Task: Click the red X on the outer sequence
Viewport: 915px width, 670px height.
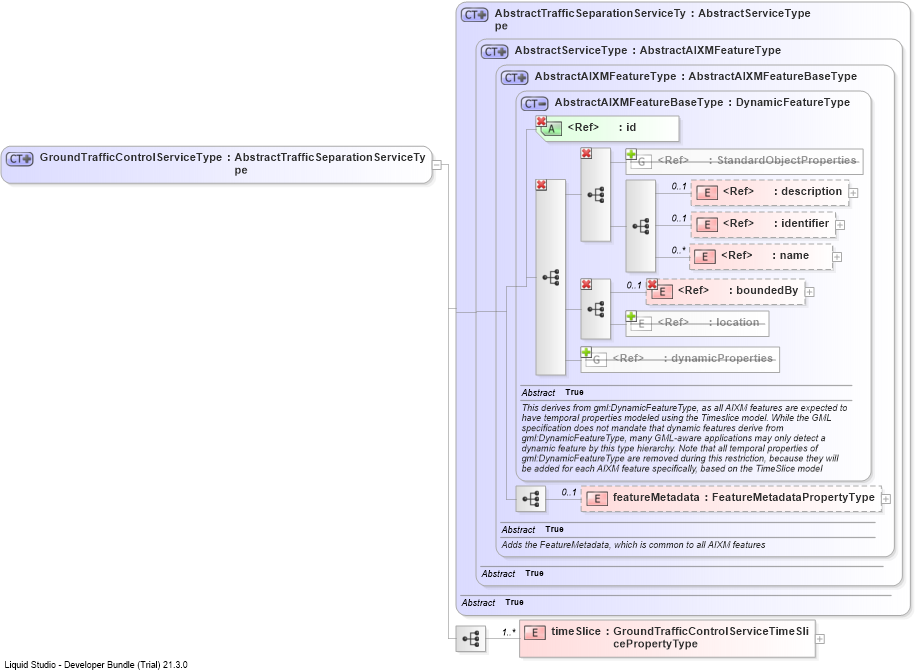Action: pos(542,185)
